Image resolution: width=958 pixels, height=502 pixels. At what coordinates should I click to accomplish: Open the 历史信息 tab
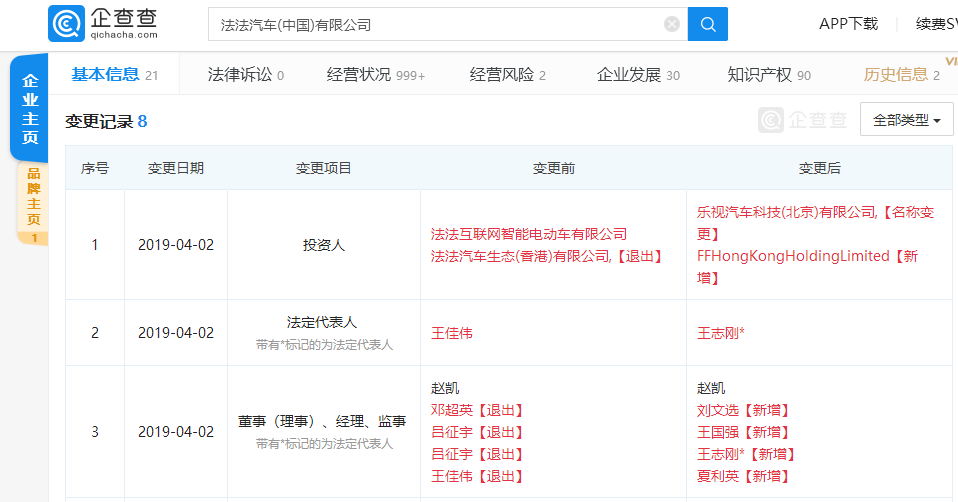tap(901, 75)
